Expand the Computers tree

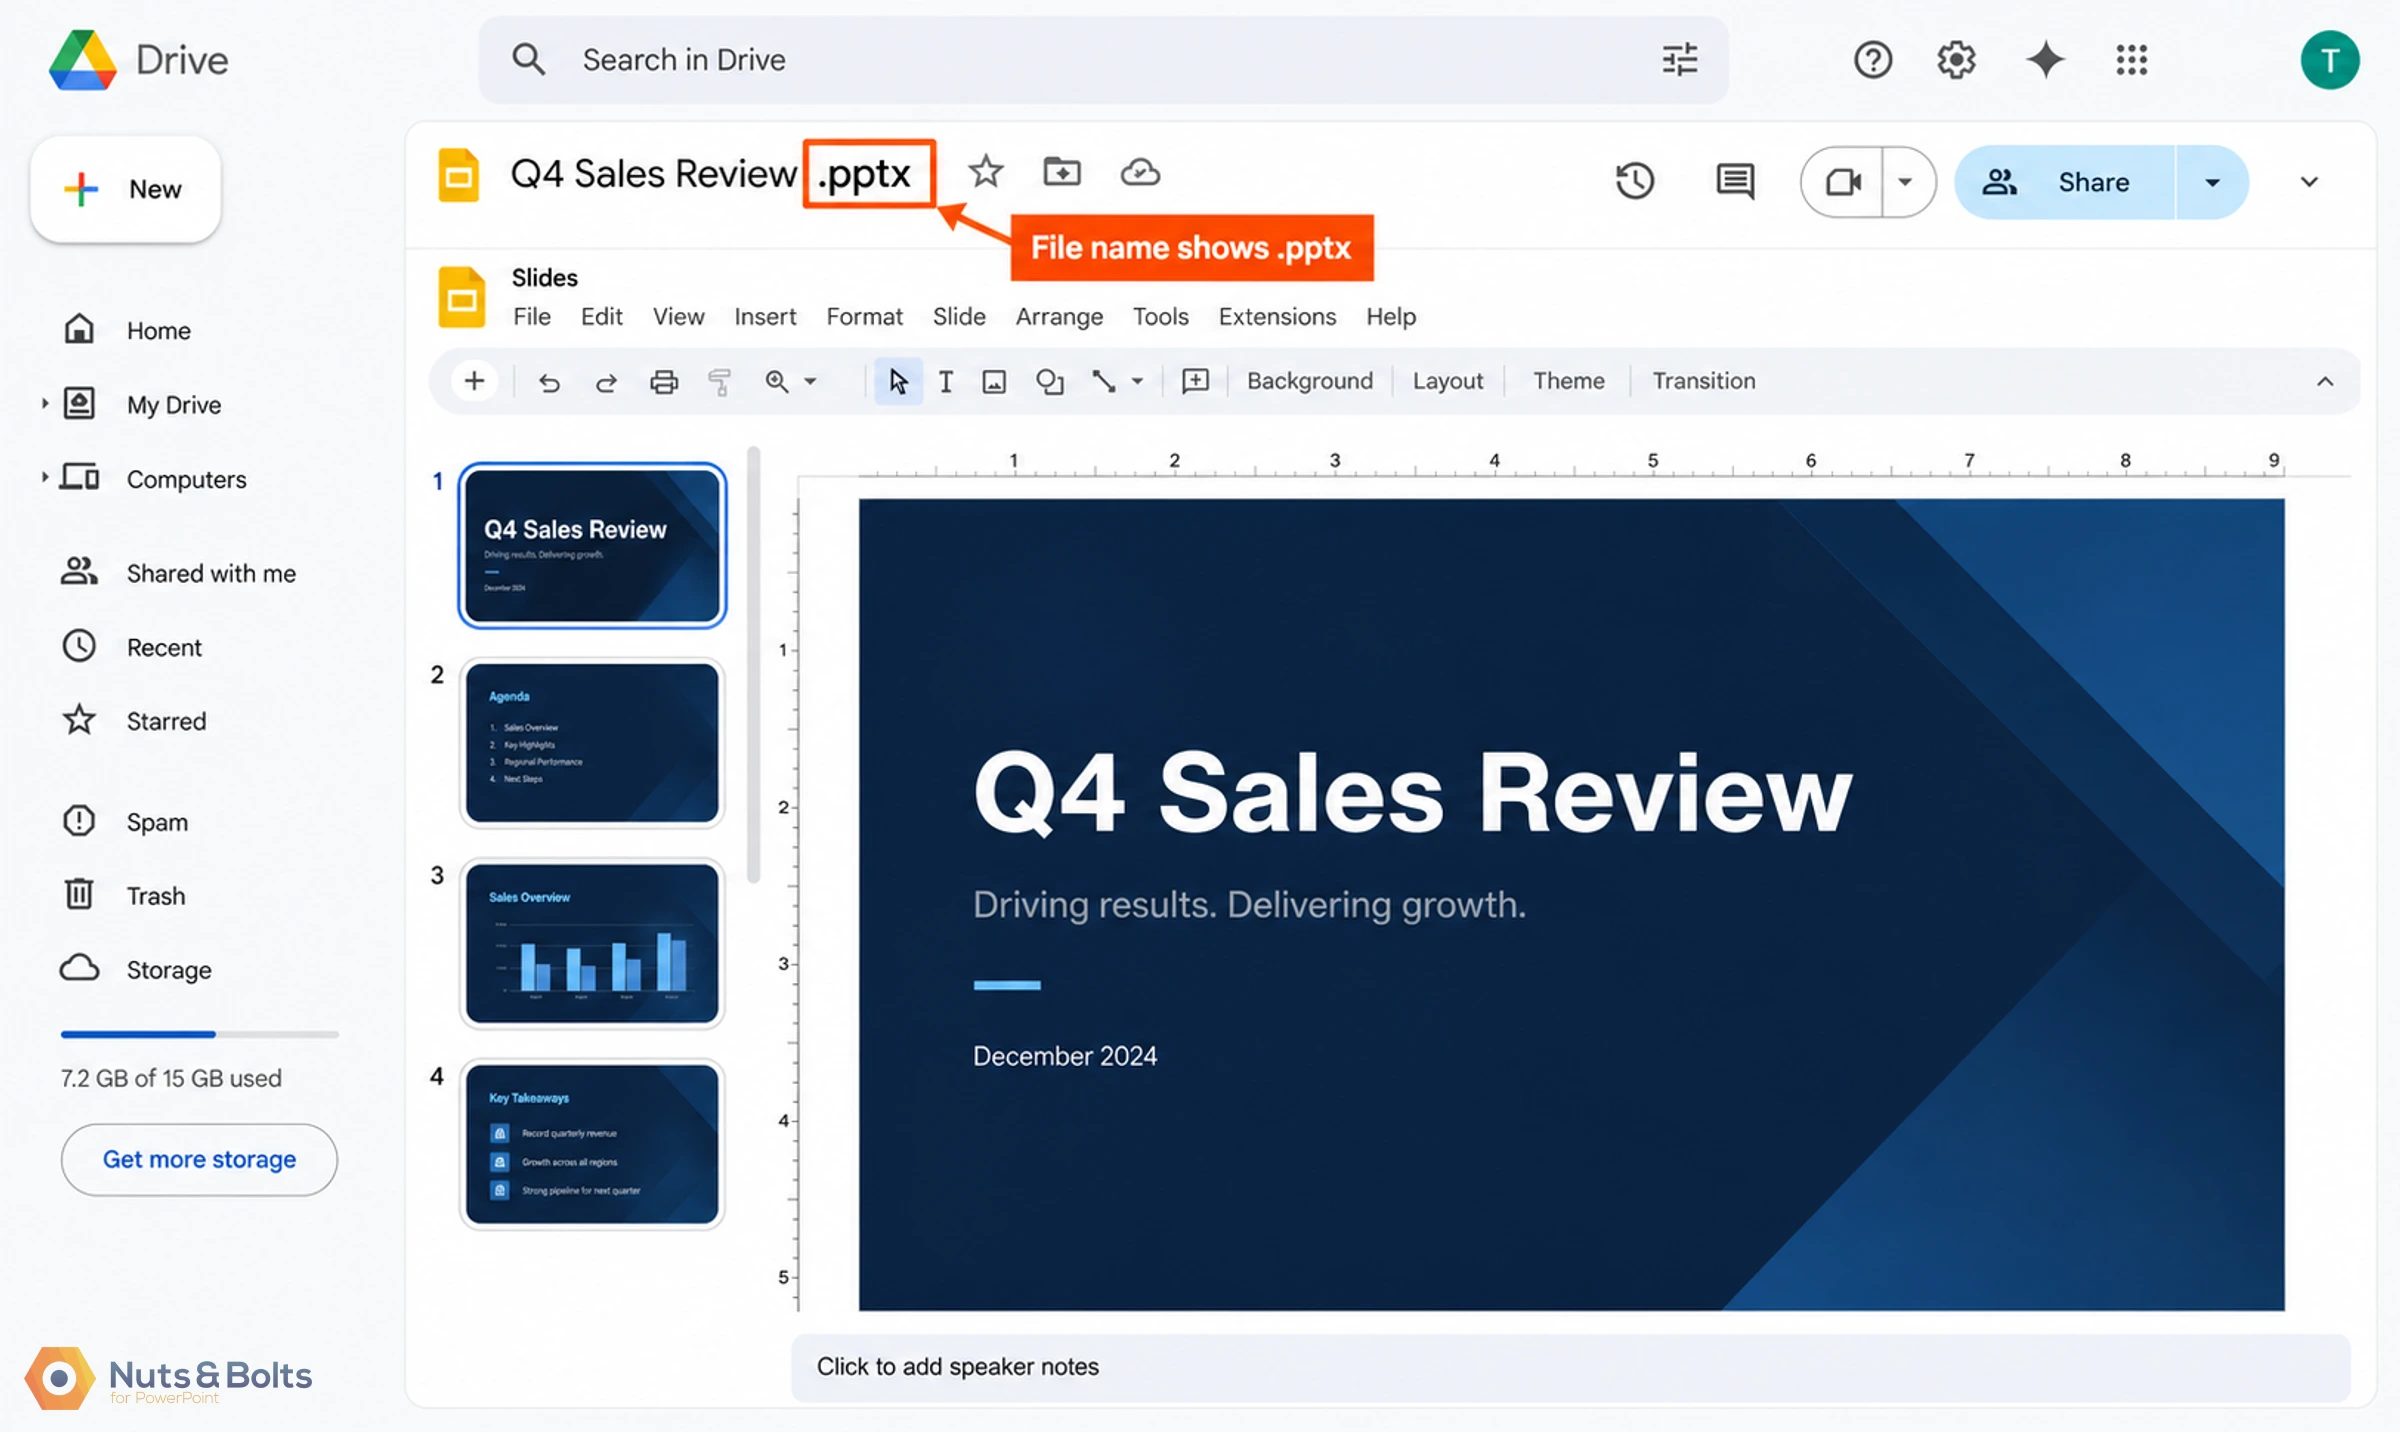[44, 478]
